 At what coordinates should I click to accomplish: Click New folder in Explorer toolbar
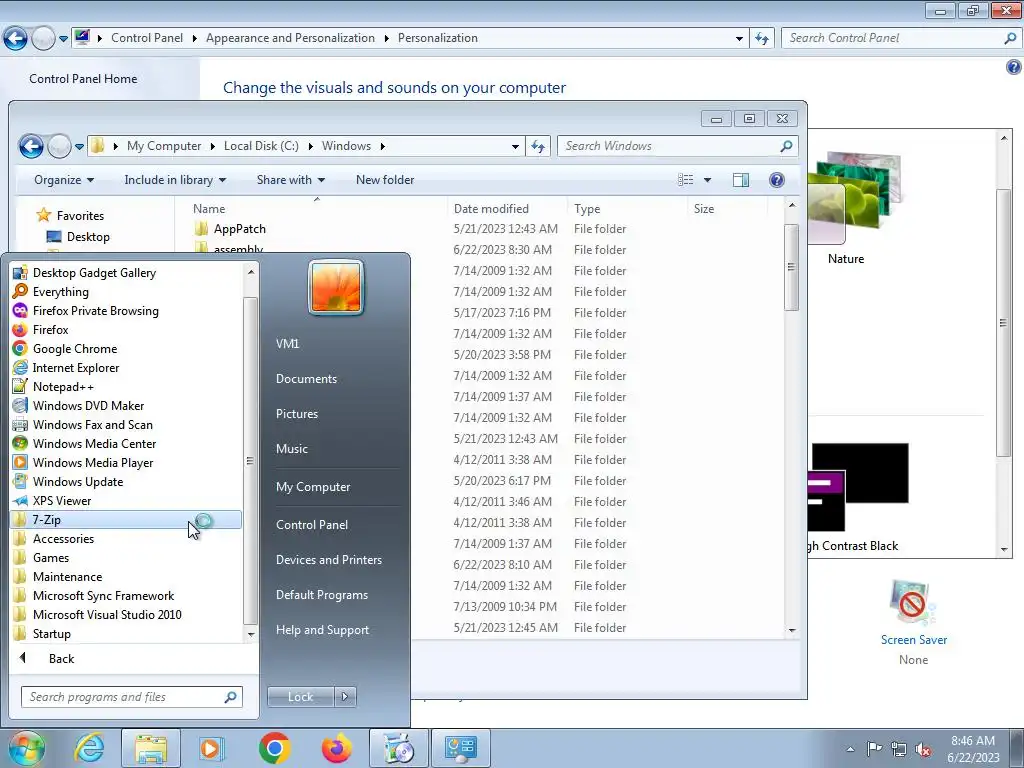tap(385, 180)
